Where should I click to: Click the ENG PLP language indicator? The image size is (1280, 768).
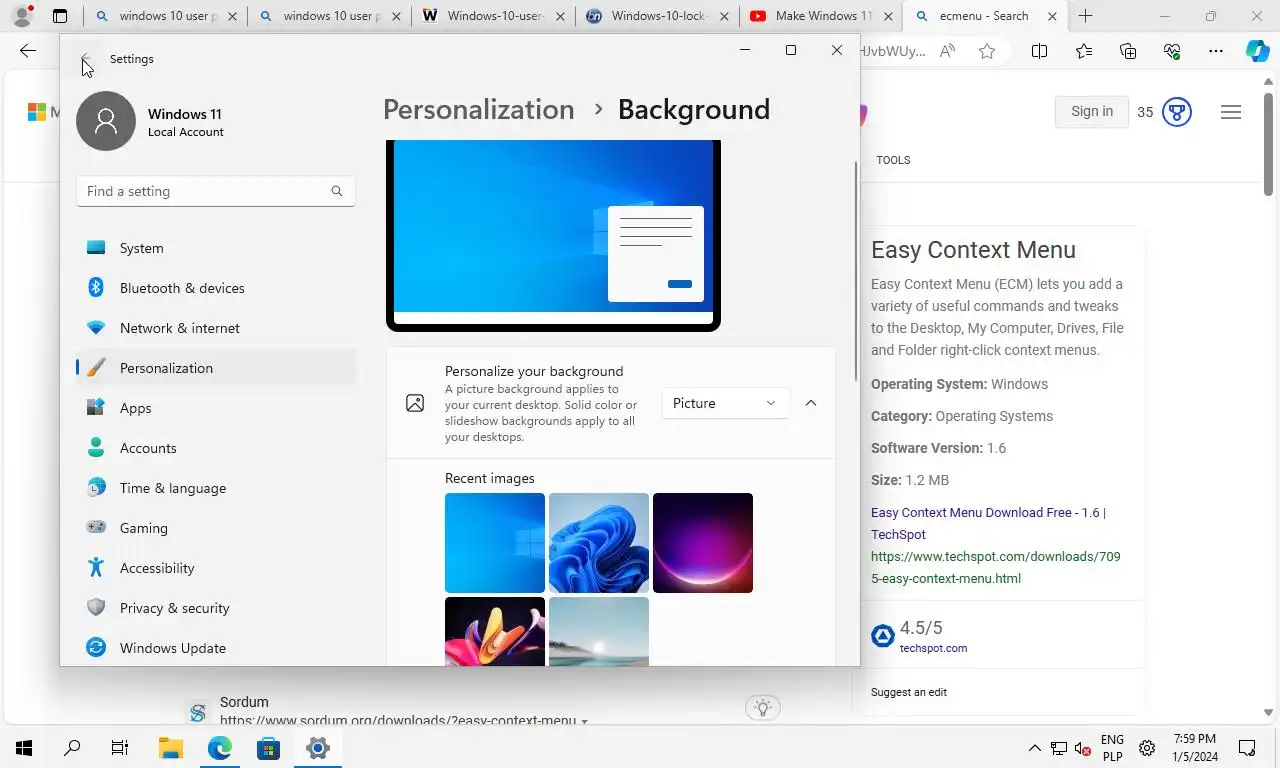(1112, 748)
